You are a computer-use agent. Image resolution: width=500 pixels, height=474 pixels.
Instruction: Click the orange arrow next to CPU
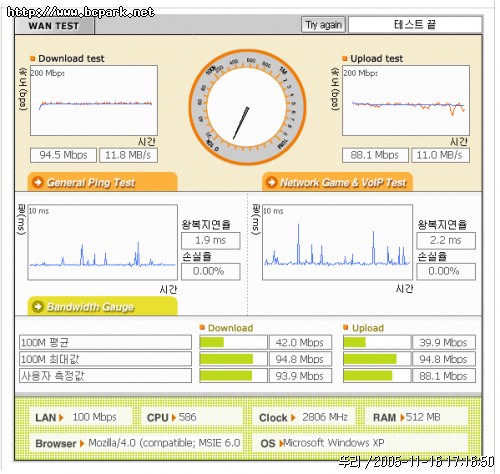(x=174, y=418)
